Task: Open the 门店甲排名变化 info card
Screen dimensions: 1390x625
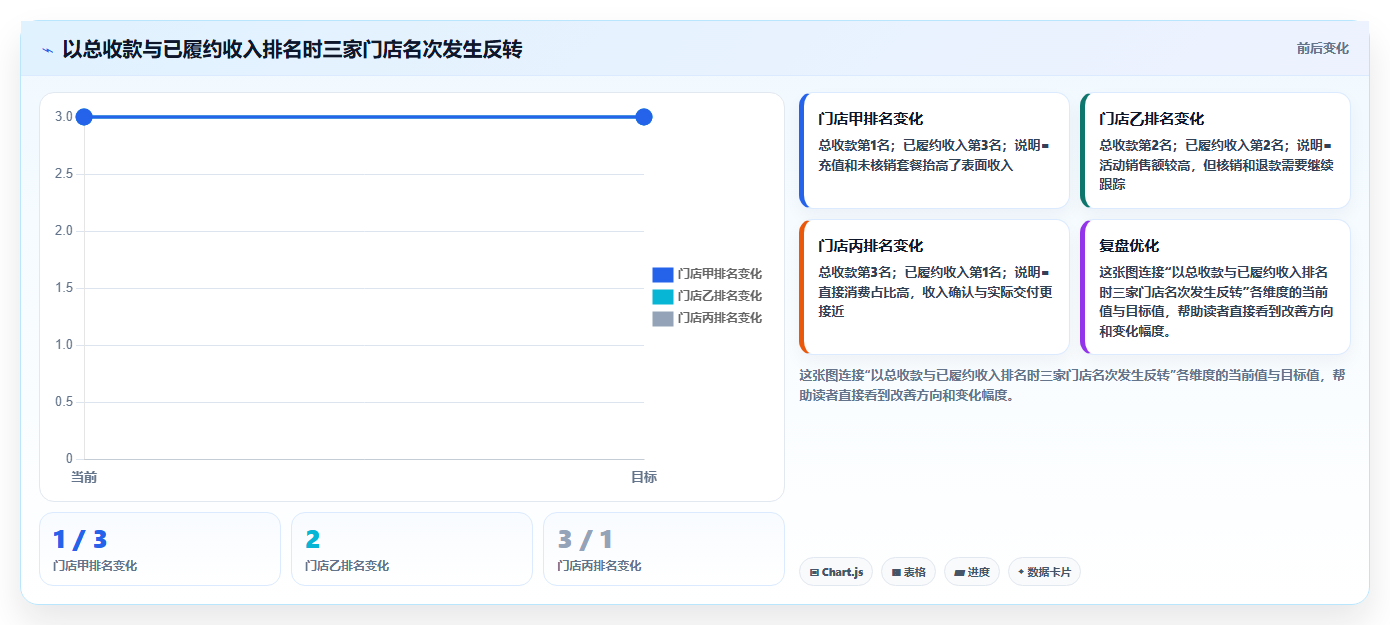Action: pyautogui.click(x=934, y=150)
